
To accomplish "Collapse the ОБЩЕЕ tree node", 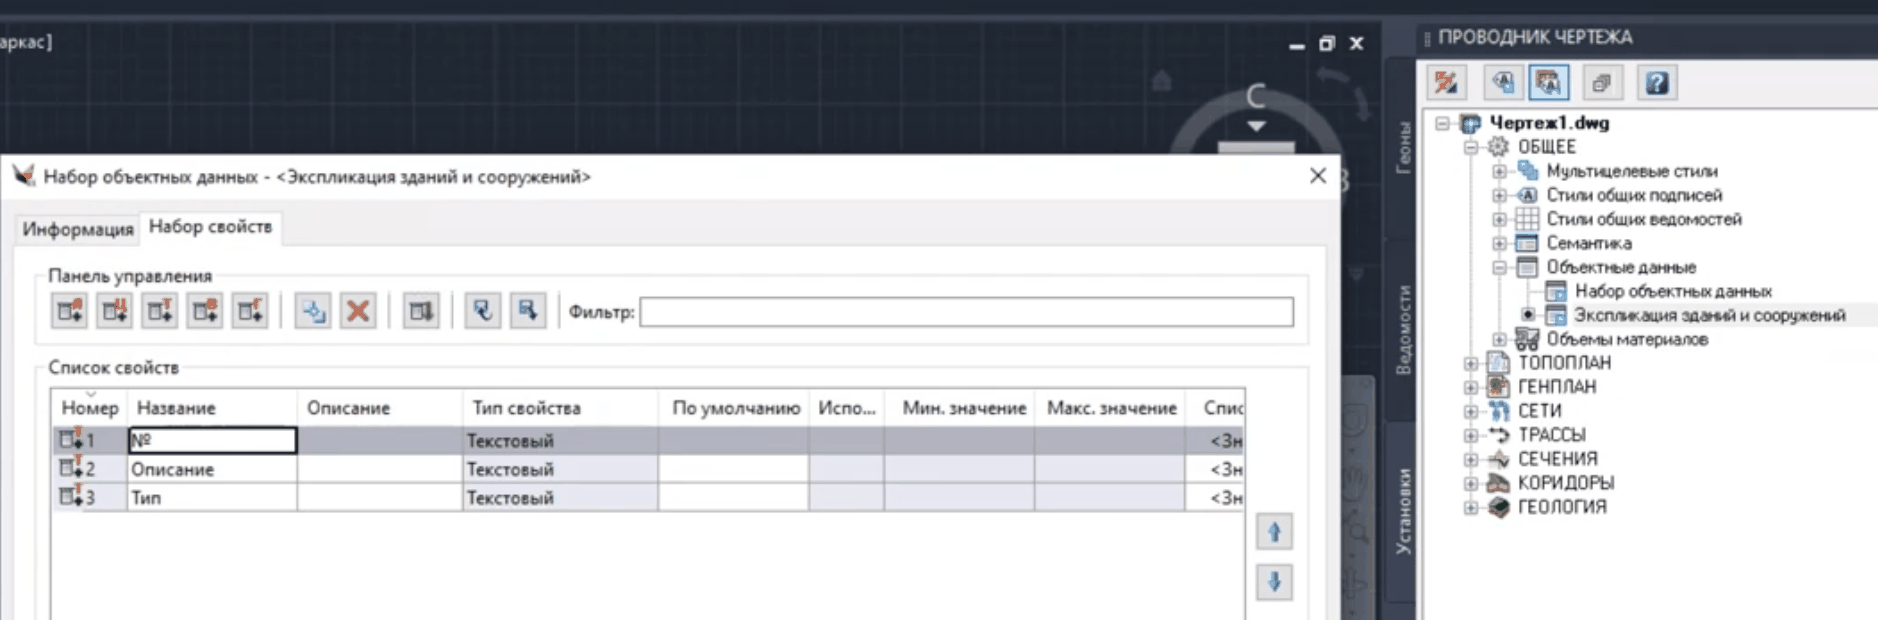I will click(x=1471, y=147).
